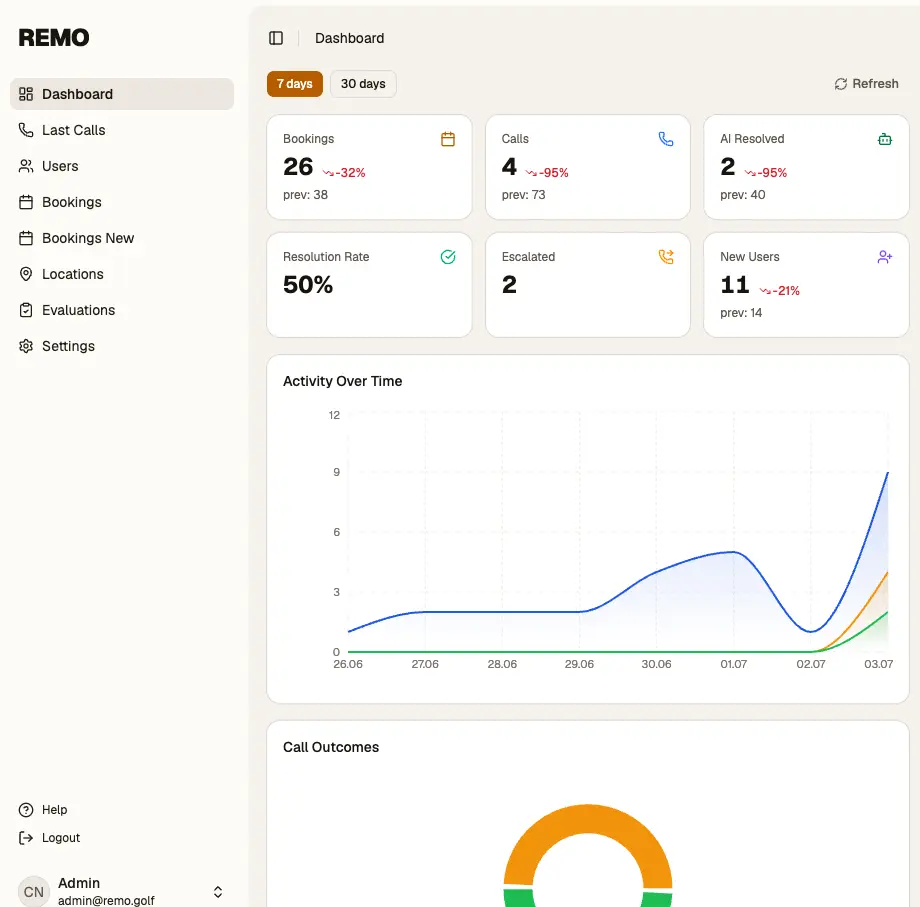Open the Bookings New page
Screen dimensions: 920x907
click(122, 238)
